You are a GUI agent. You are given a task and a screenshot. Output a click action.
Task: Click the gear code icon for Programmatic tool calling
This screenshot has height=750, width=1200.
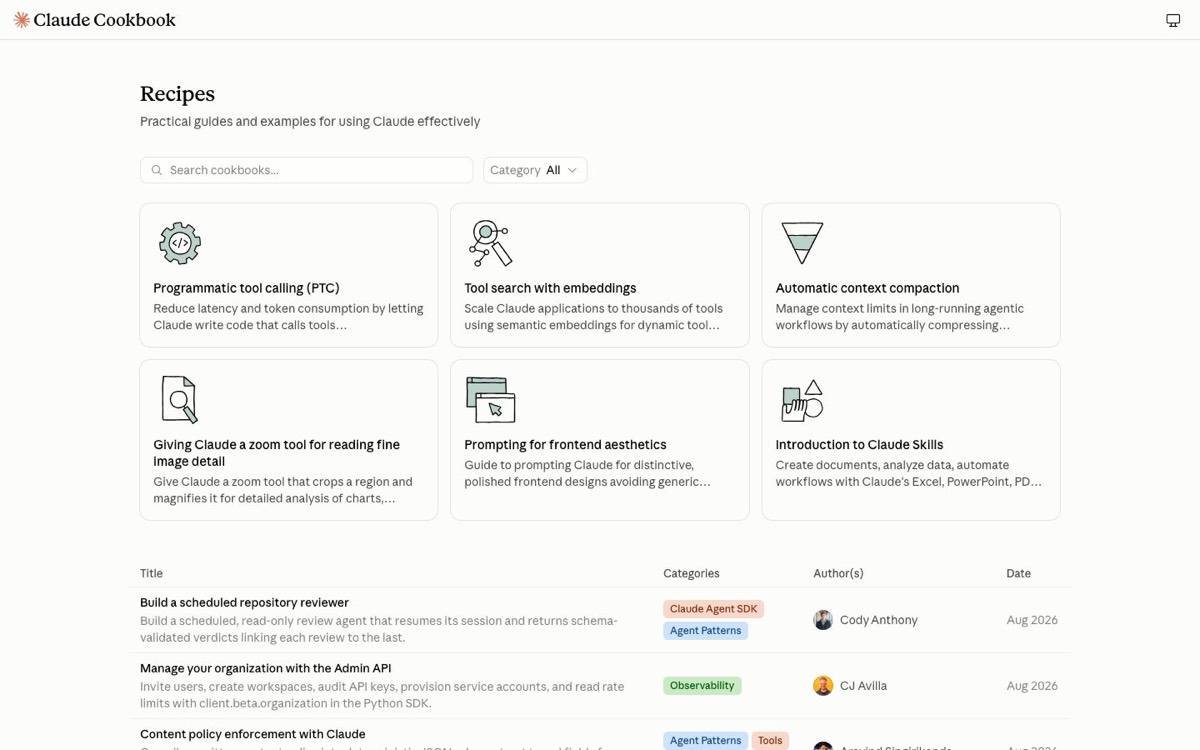pos(180,243)
